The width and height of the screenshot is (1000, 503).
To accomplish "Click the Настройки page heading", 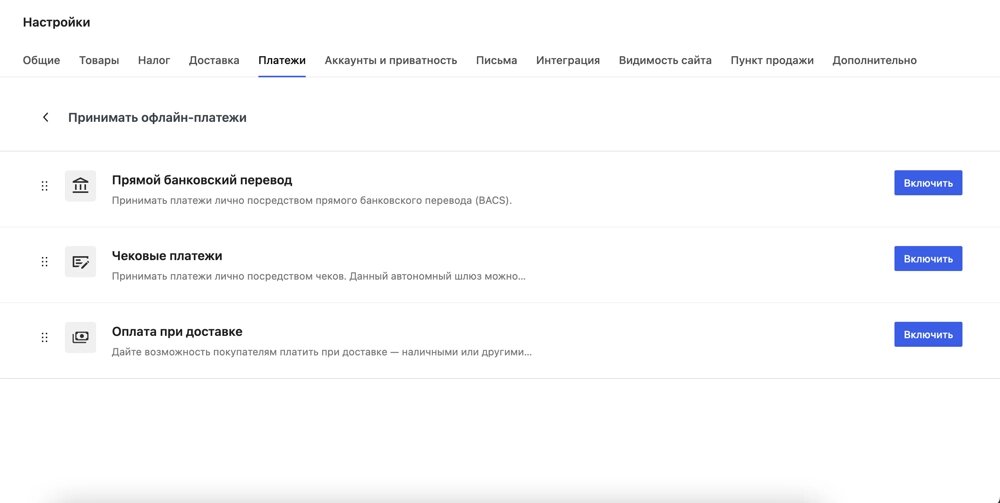I will click(x=57, y=22).
